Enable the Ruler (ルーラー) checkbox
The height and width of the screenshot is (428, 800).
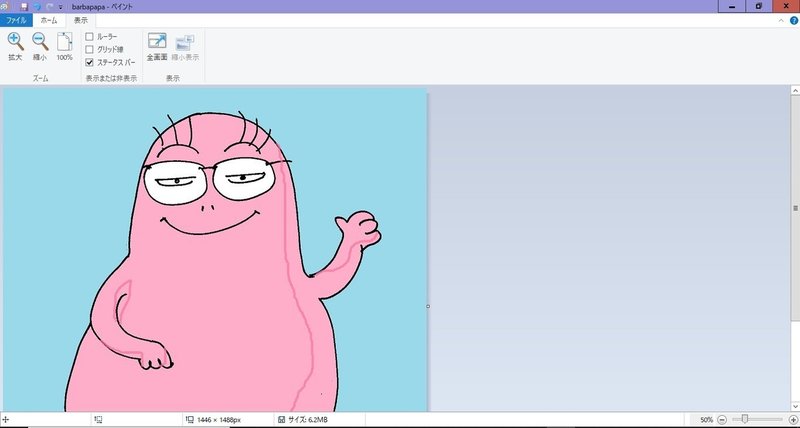click(x=89, y=37)
